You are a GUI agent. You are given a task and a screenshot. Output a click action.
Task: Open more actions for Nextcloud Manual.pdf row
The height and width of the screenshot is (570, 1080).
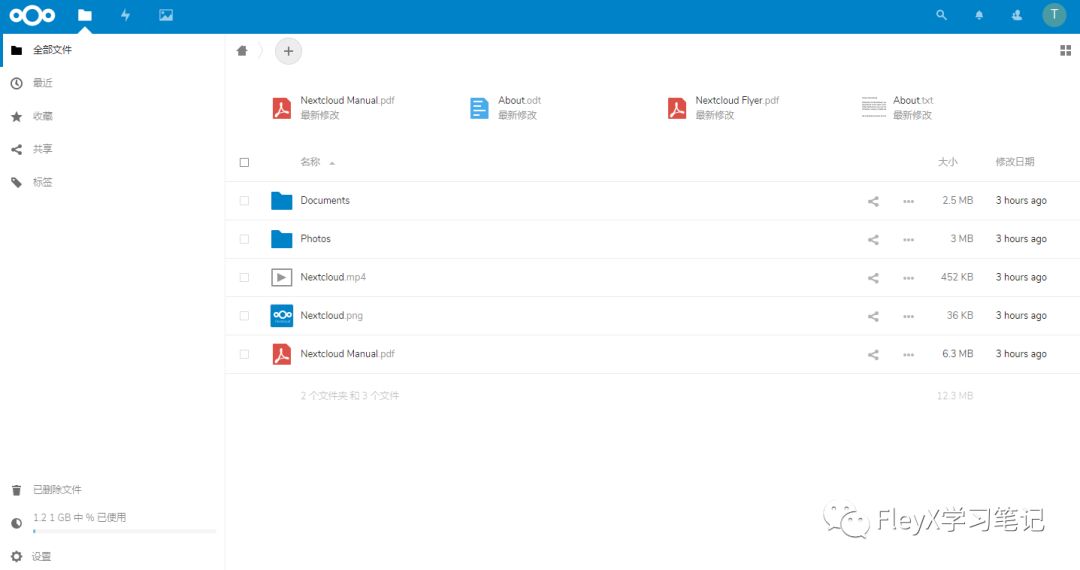point(908,355)
